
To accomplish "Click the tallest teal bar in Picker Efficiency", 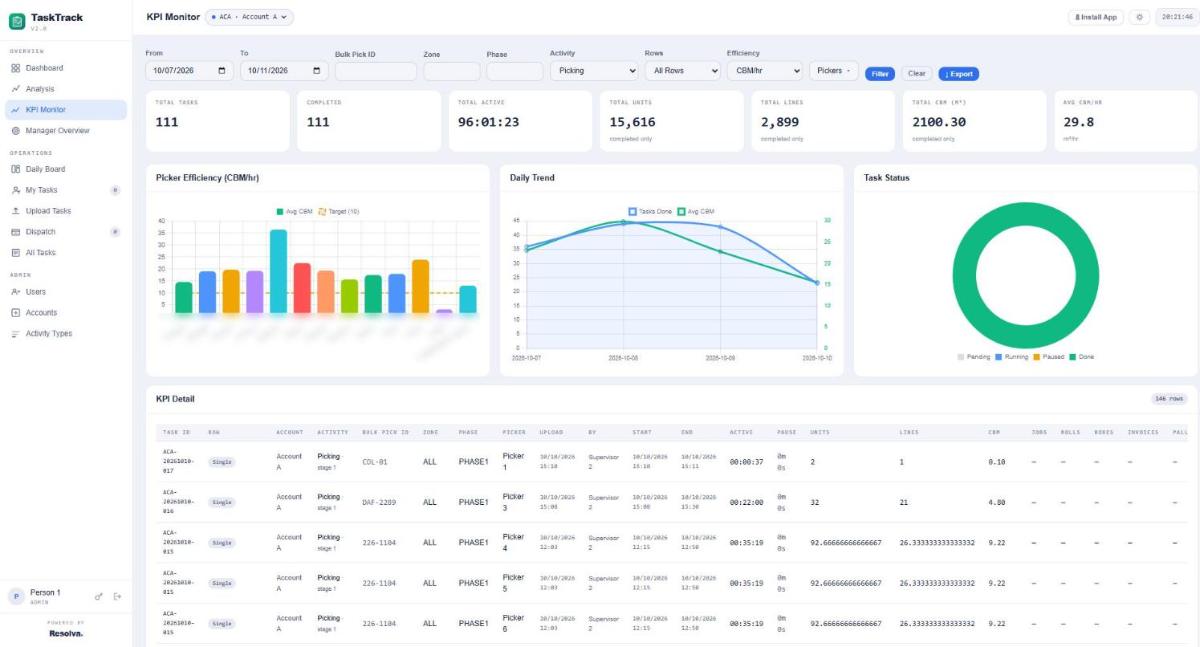I will click(278, 271).
